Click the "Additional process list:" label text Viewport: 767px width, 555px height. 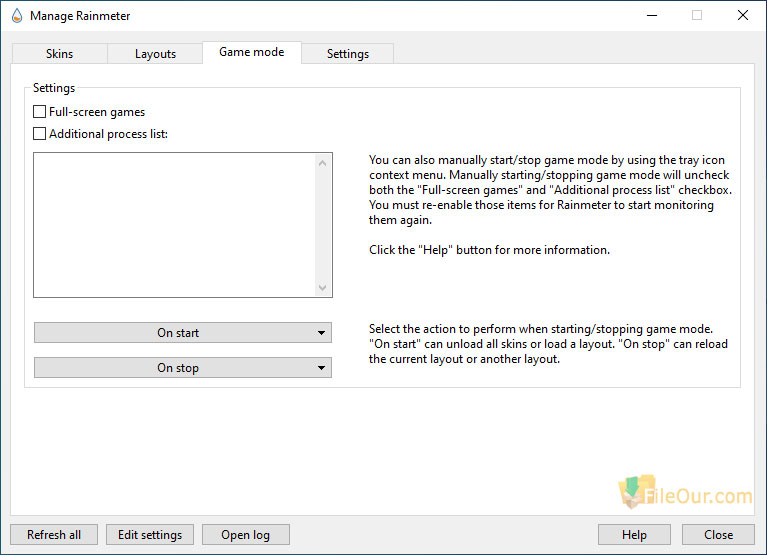click(x=108, y=134)
